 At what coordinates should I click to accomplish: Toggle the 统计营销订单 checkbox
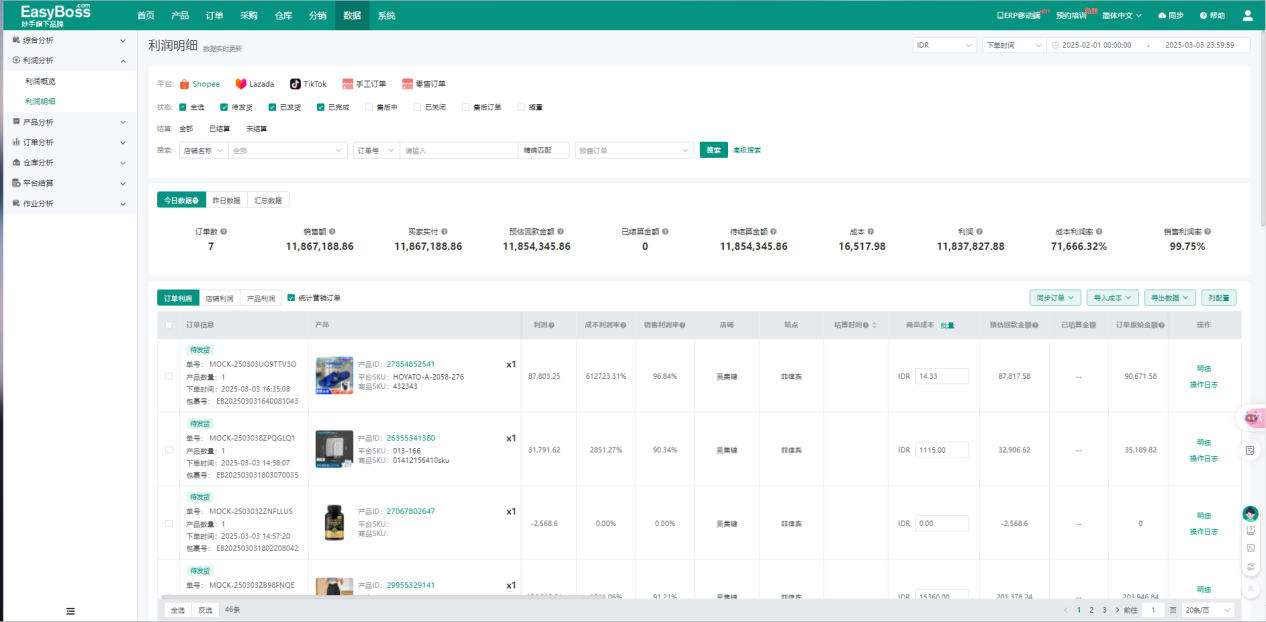(291, 297)
